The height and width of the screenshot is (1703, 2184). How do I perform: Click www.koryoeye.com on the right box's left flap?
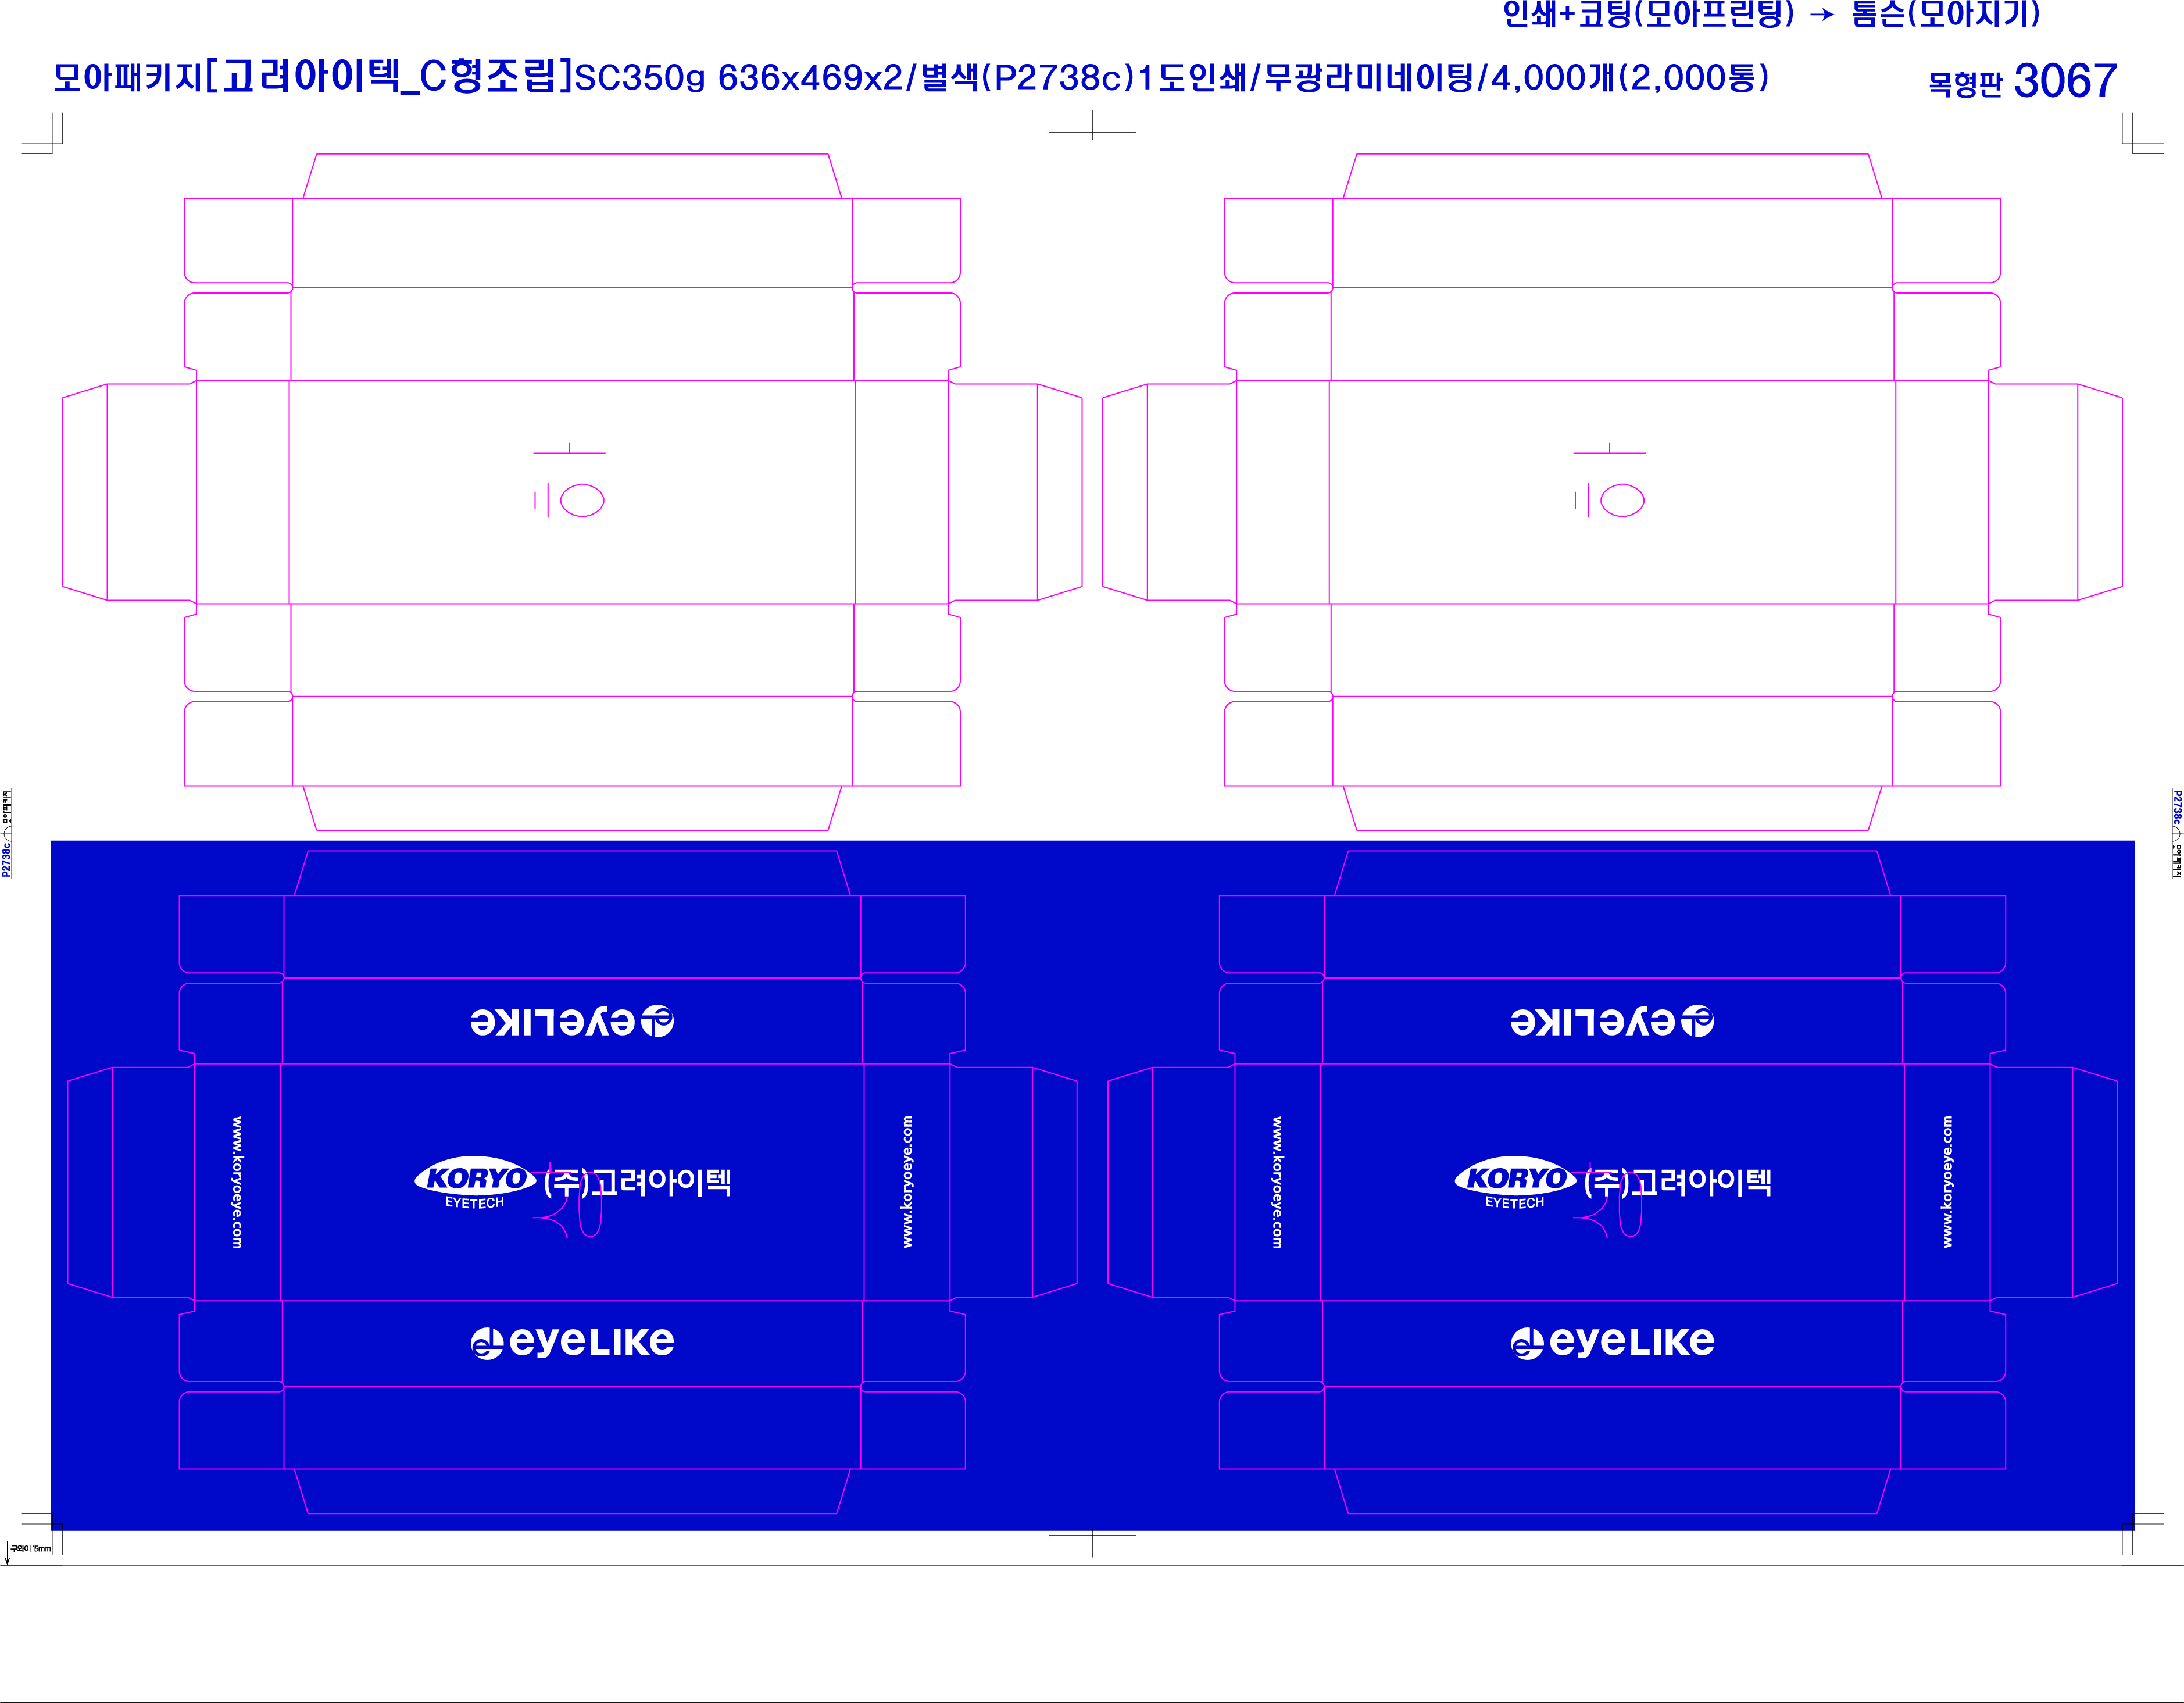pyautogui.click(x=1277, y=1182)
